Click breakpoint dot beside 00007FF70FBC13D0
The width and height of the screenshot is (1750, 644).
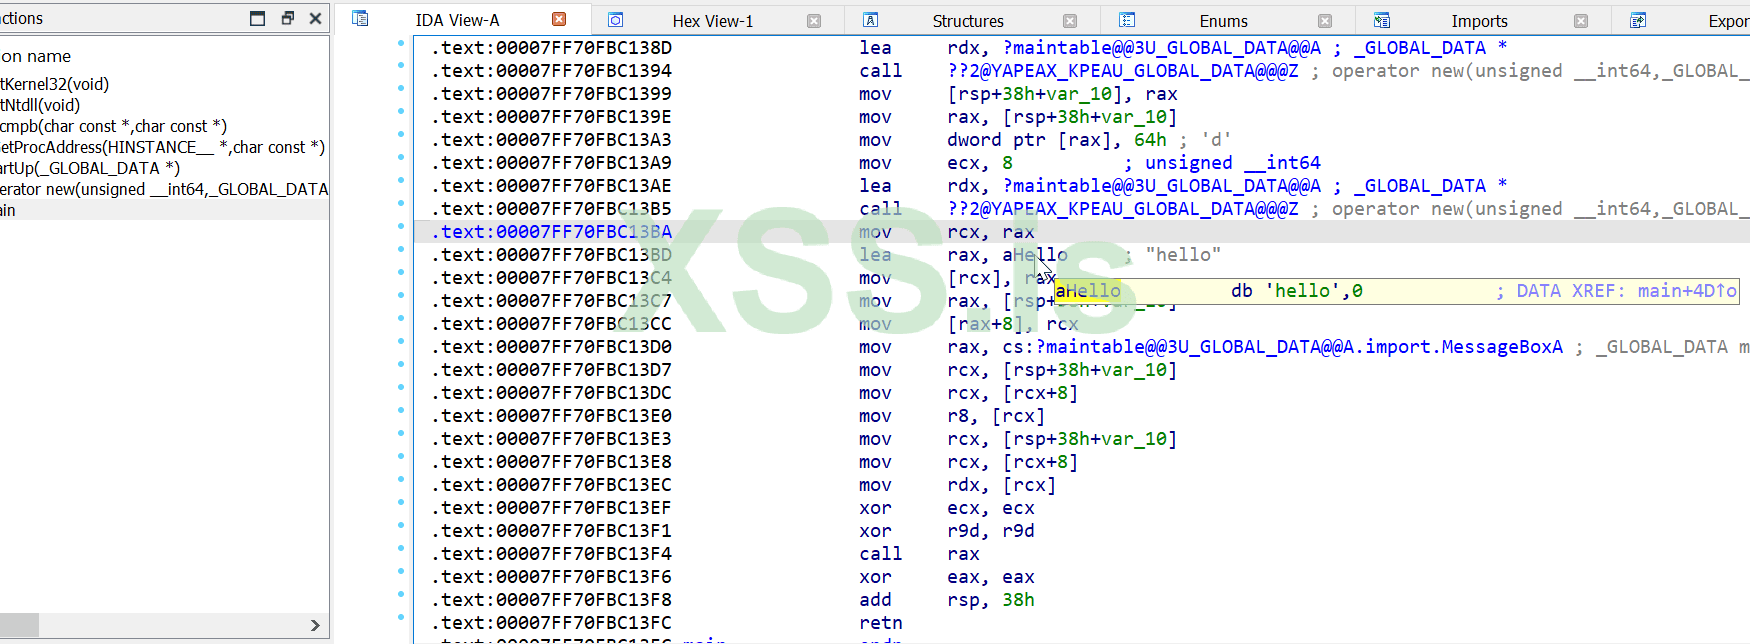pos(401,342)
